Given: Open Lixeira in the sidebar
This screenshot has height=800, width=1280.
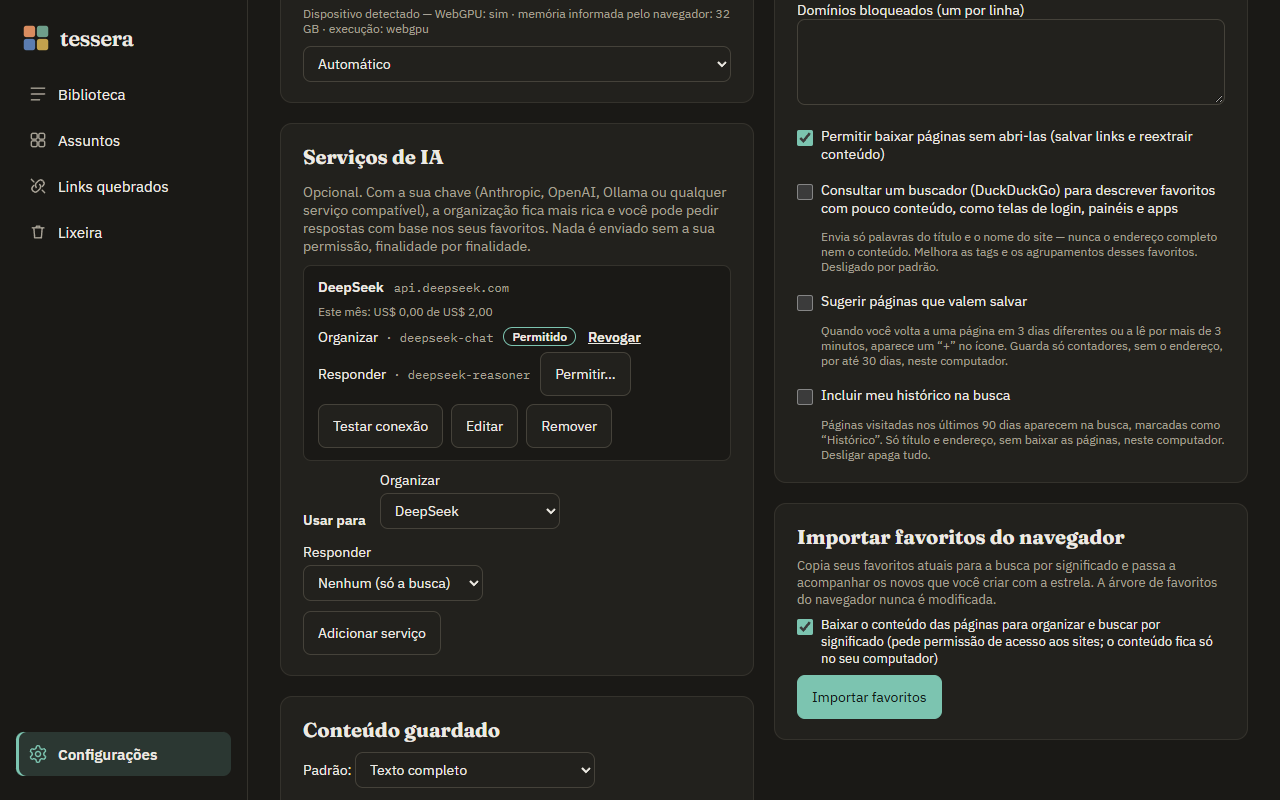Looking at the screenshot, I should 123,233.
